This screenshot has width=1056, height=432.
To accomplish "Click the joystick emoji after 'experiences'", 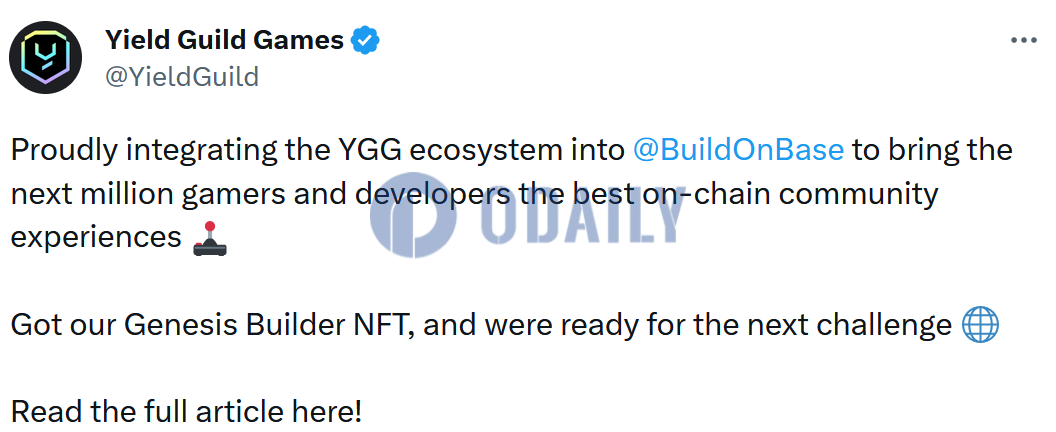I will point(209,239).
